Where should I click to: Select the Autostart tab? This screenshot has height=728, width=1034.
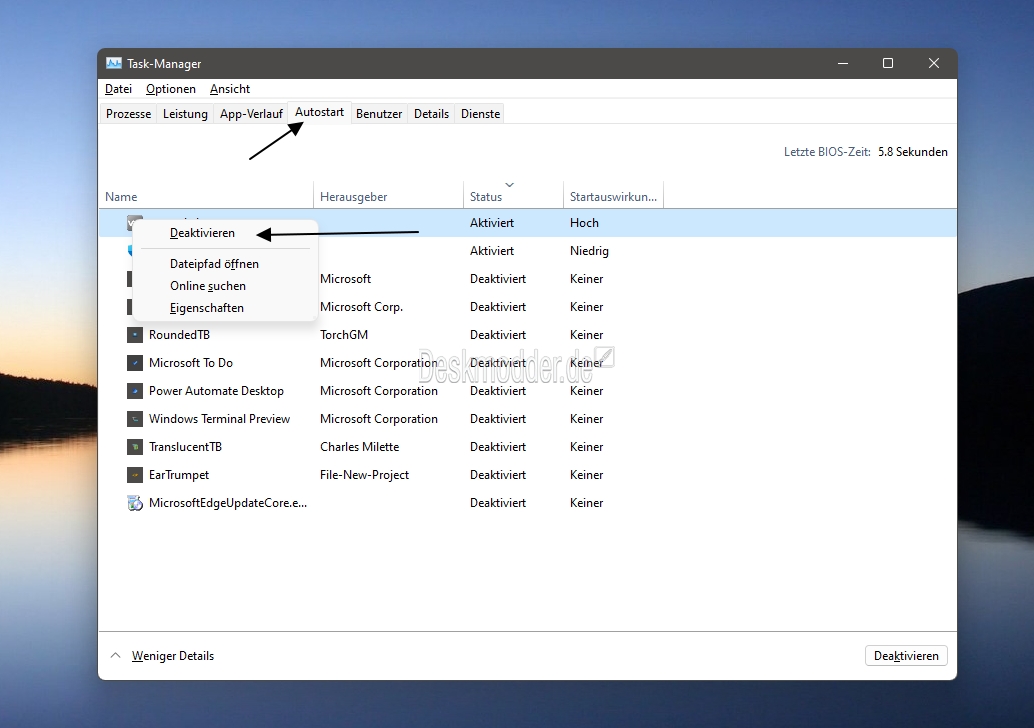319,112
